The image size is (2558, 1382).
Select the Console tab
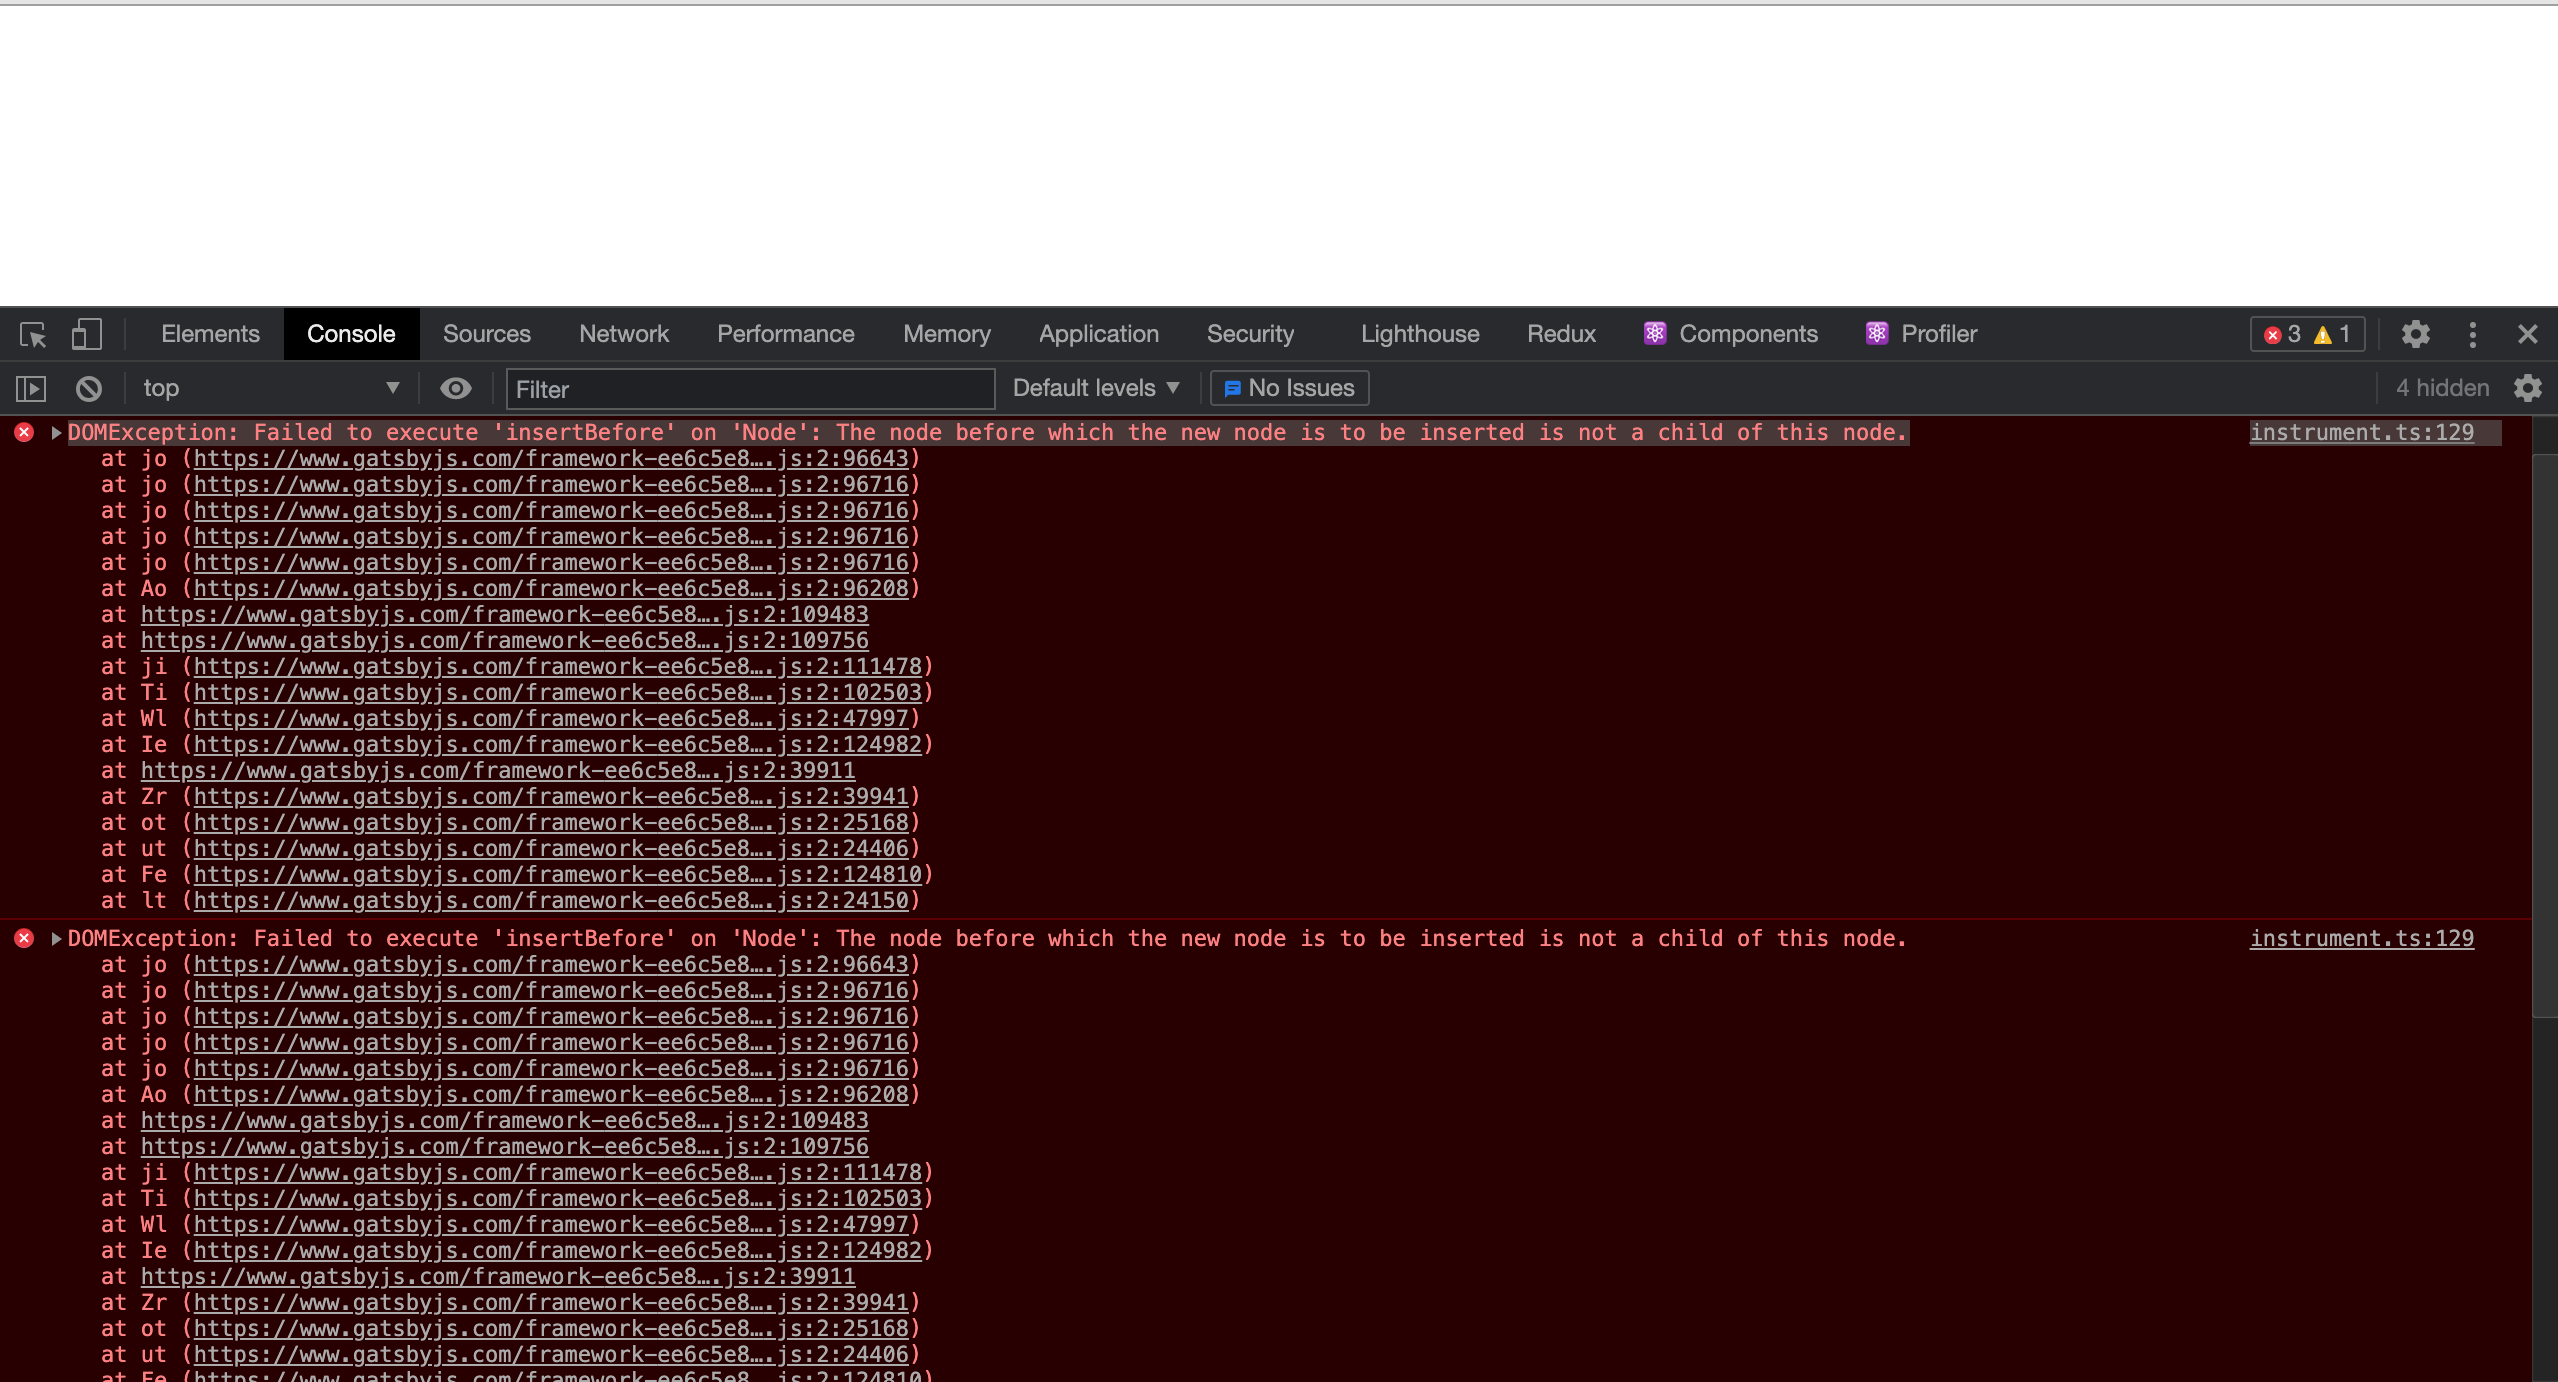[351, 334]
